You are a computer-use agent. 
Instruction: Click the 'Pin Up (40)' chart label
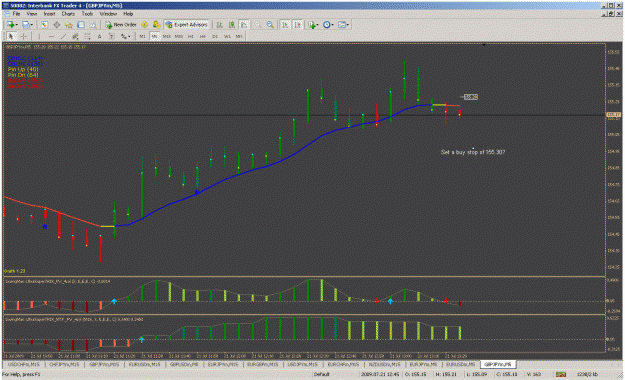[23, 69]
